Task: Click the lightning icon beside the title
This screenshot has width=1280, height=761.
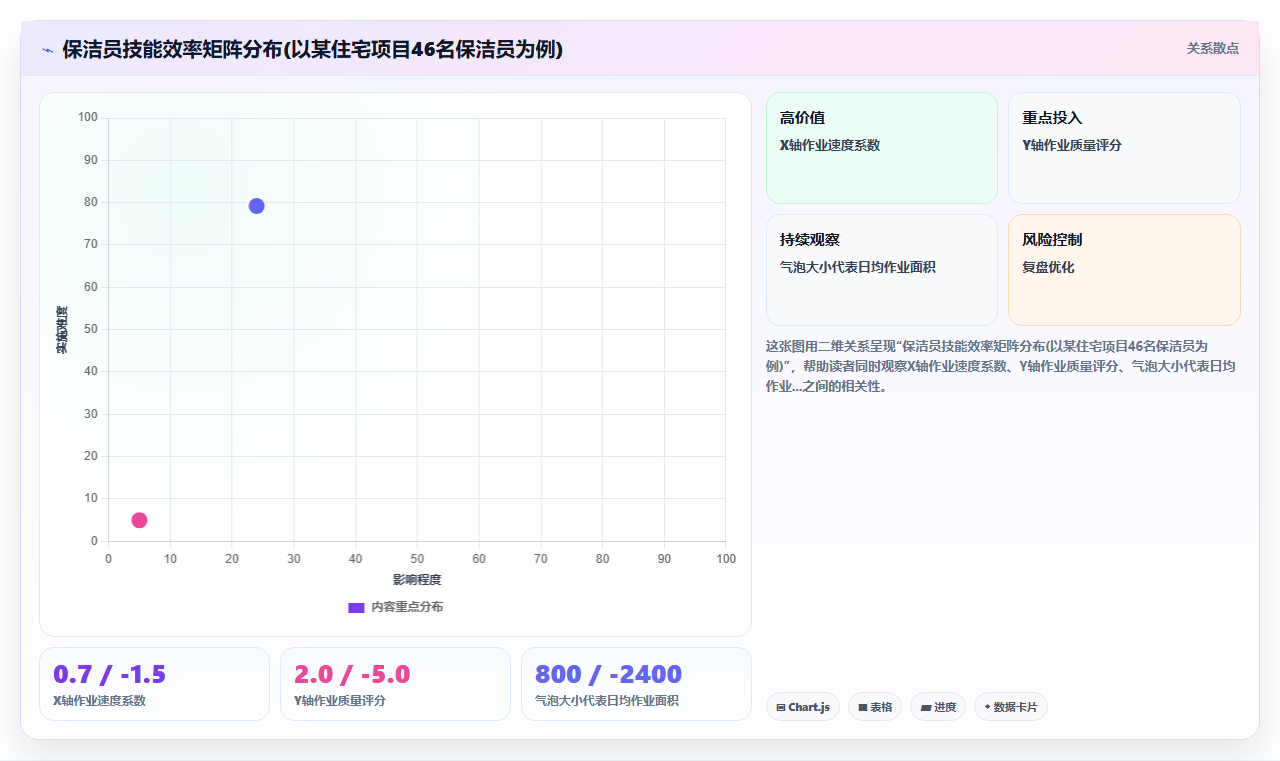Action: 47,50
